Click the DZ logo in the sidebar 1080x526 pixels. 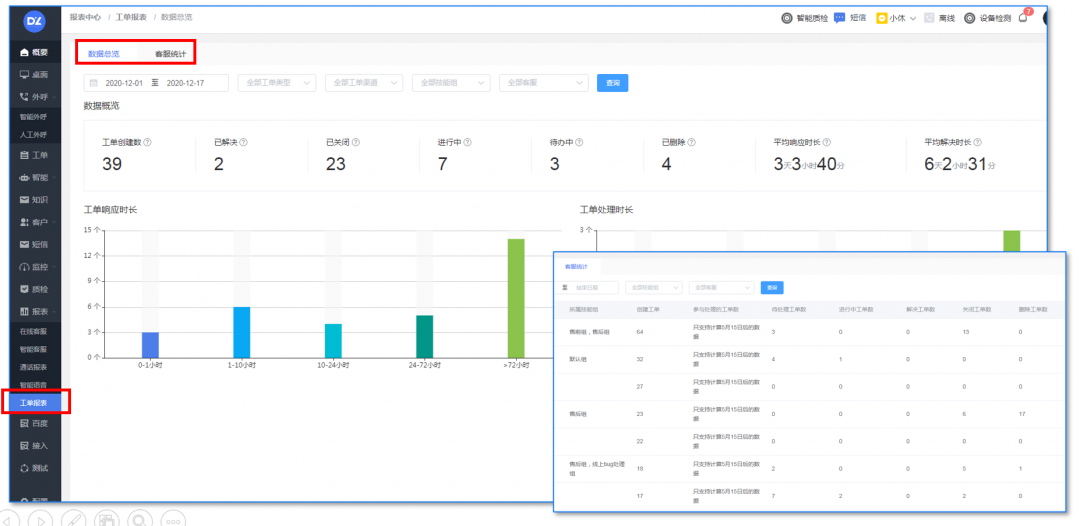(x=34, y=20)
